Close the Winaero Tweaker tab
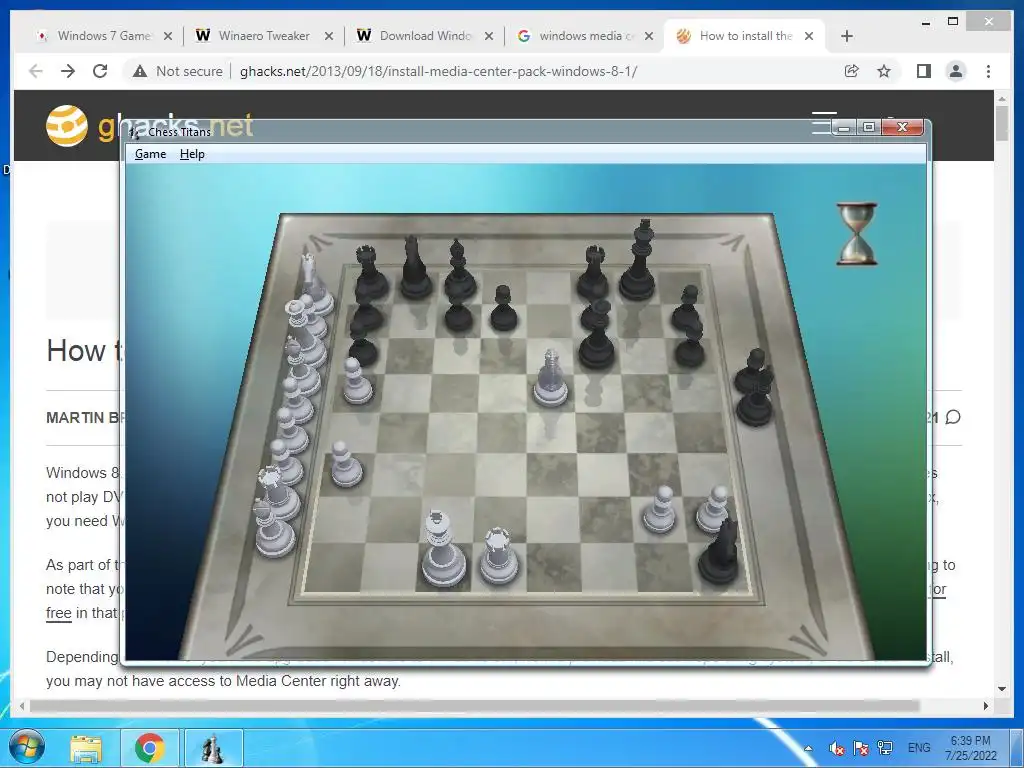The width and height of the screenshot is (1024, 768). [328, 36]
